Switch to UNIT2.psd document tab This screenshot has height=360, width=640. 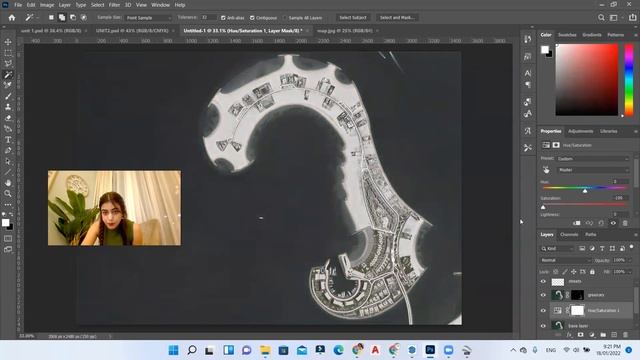point(132,31)
